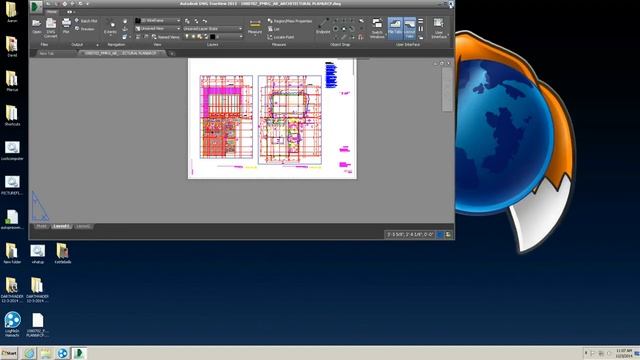
Task: Click the taskbar clock
Action: coord(623,353)
